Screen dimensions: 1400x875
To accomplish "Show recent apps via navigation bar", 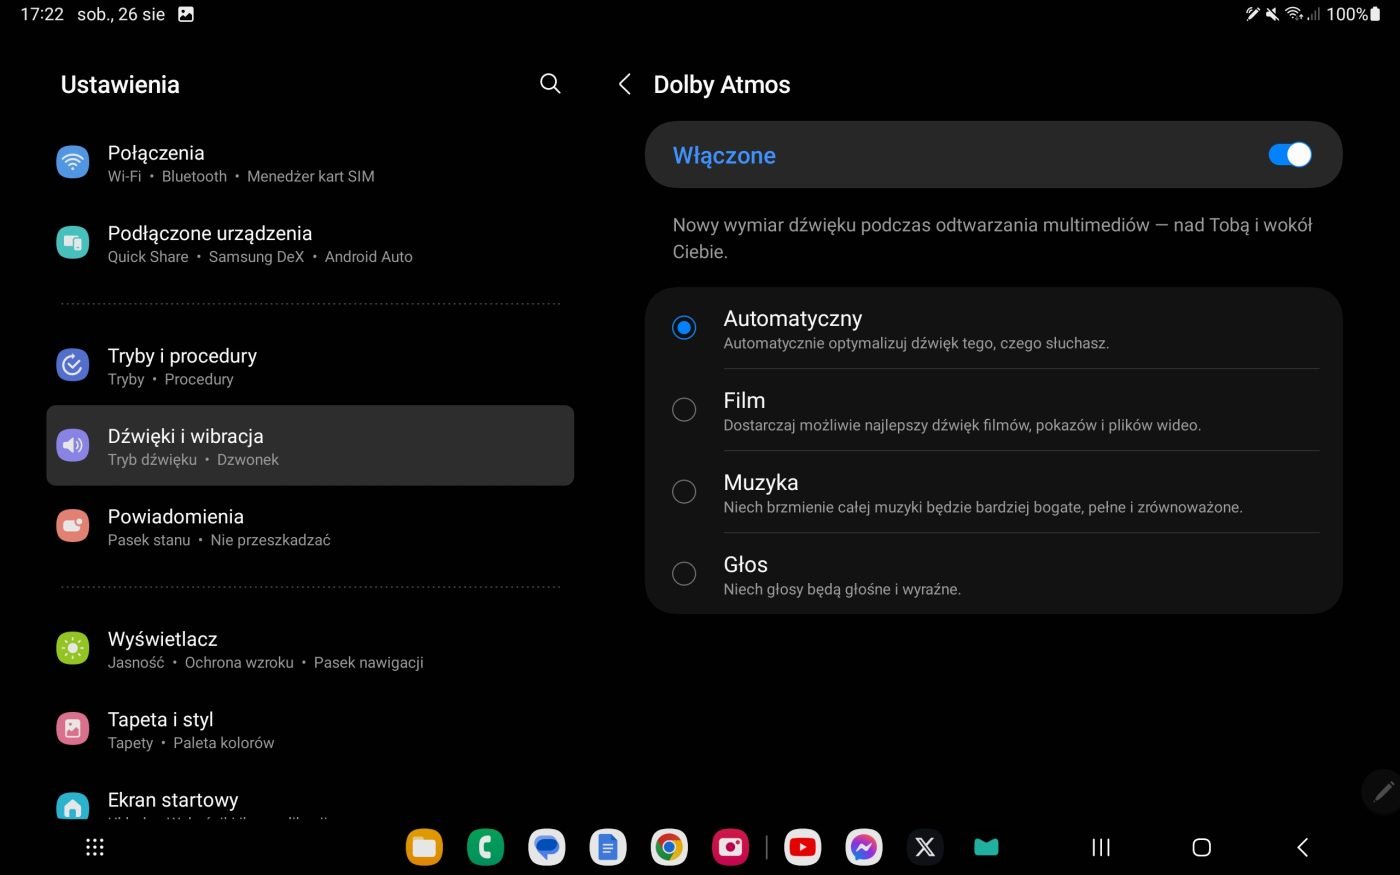I will point(1101,847).
